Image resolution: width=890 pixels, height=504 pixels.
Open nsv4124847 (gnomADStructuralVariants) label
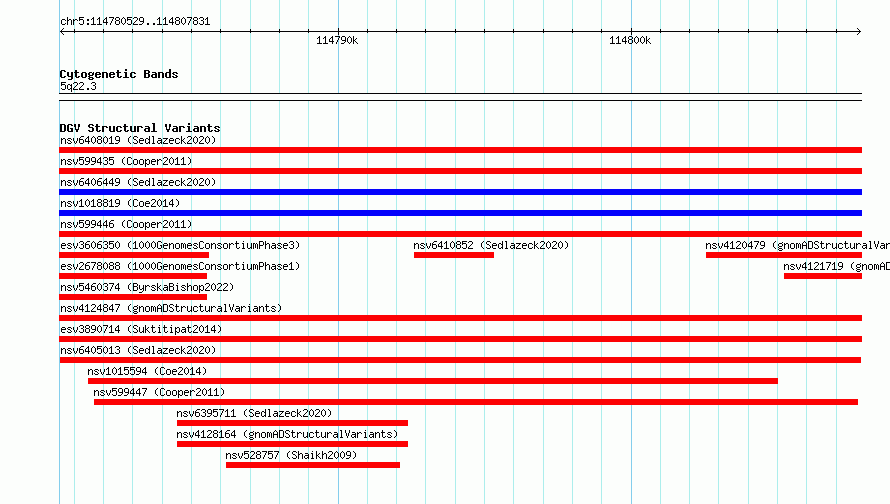click(171, 308)
